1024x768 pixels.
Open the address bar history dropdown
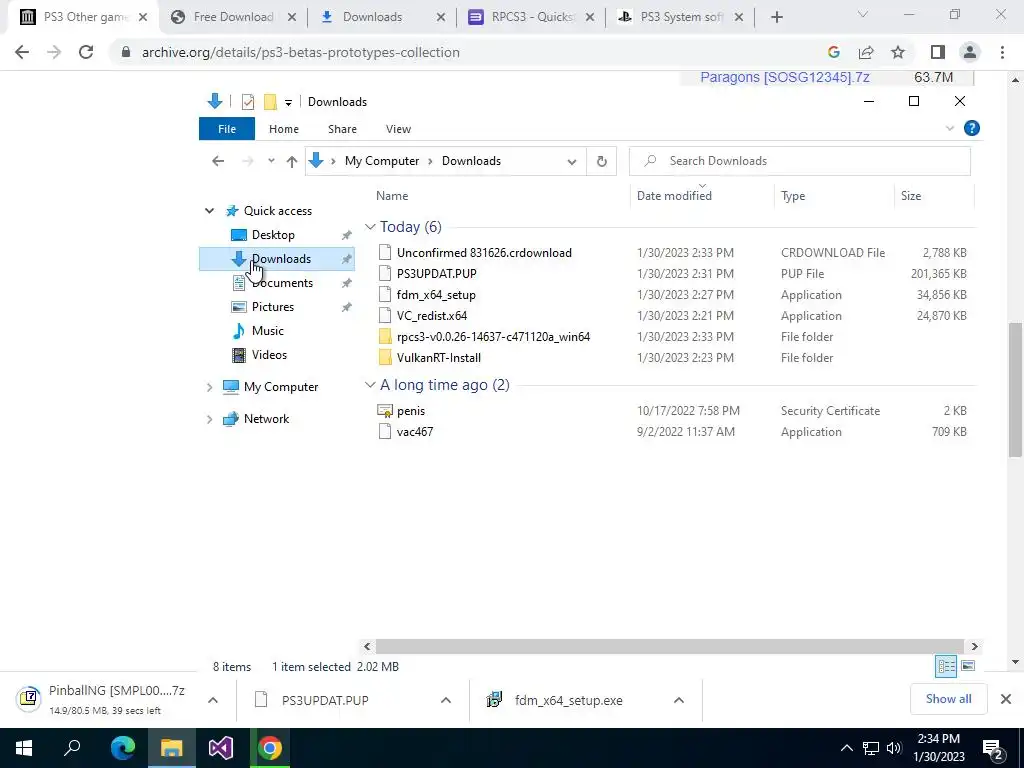pos(571,161)
